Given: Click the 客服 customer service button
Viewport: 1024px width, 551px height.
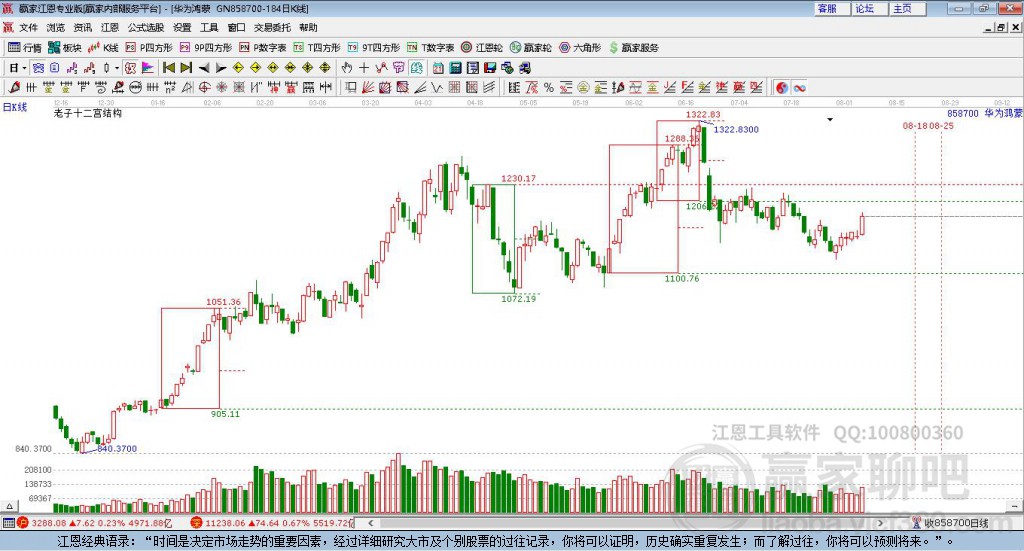Looking at the screenshot, I should click(832, 8).
